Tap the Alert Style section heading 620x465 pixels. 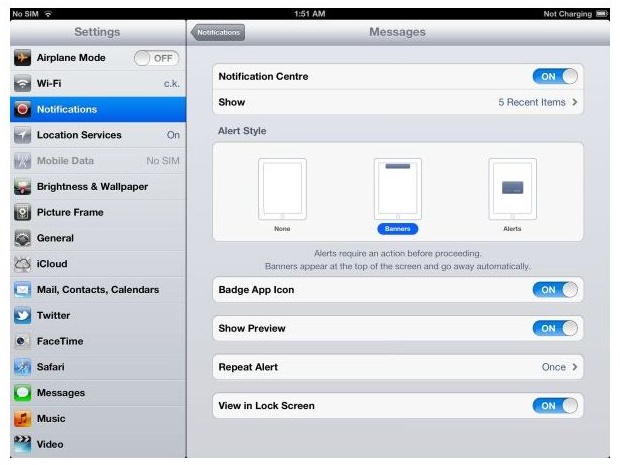(x=242, y=131)
